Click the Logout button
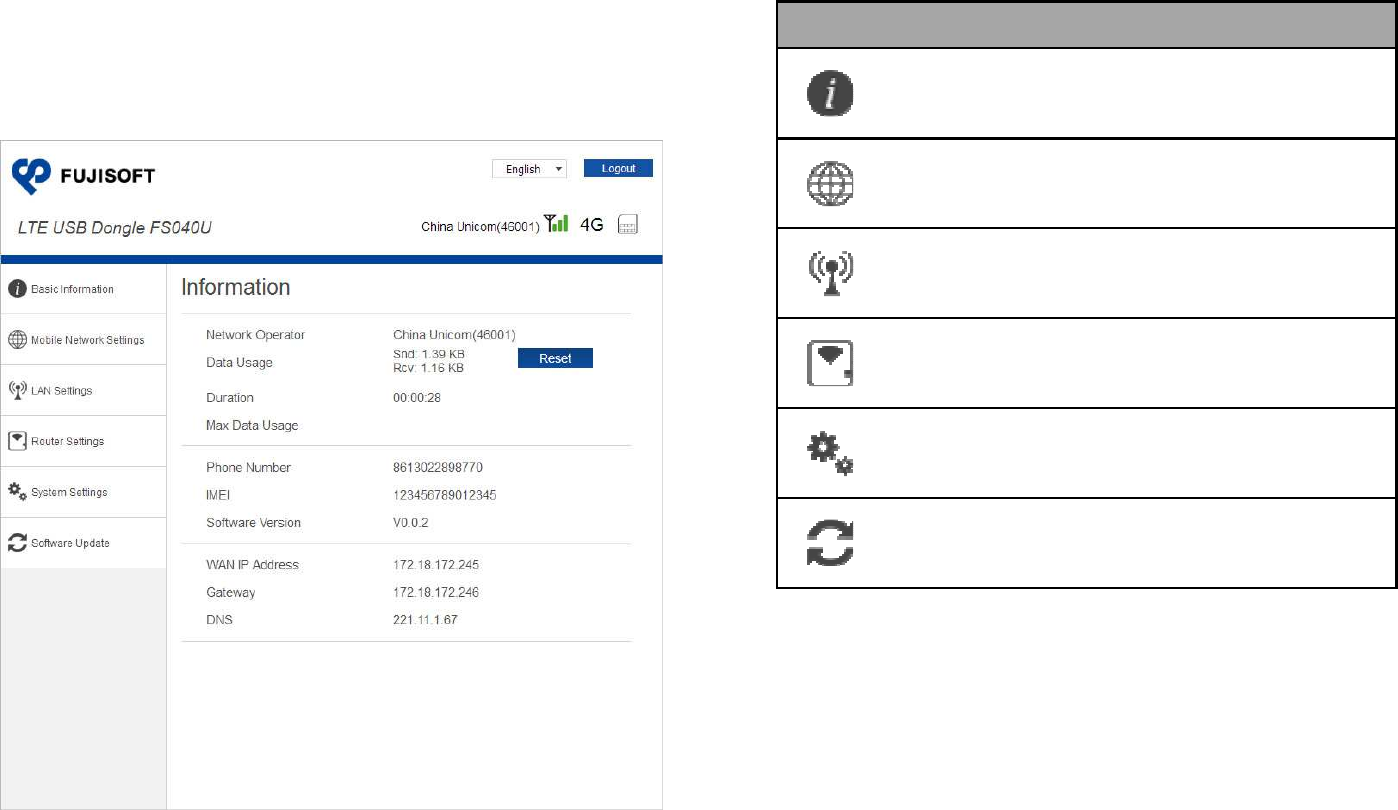Viewport: 1398px width, 810px height. pos(618,168)
